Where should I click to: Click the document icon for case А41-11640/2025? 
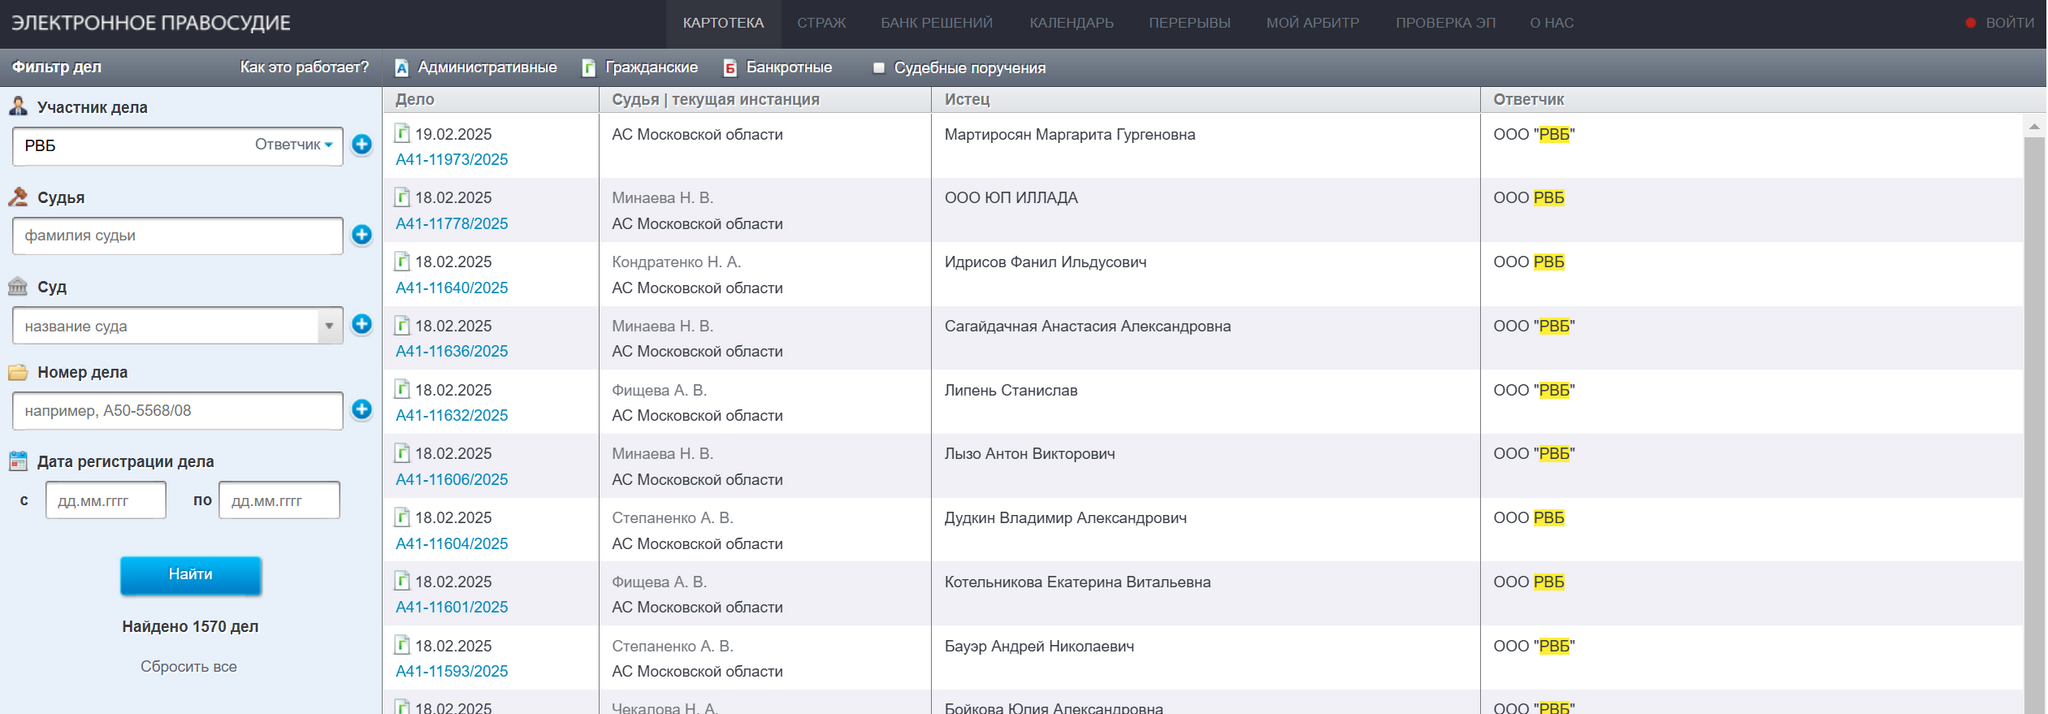[x=402, y=261]
